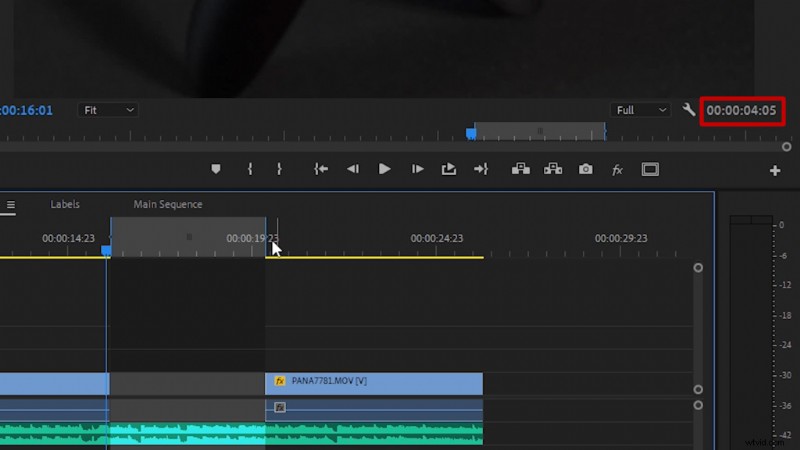Step forward one frame

coord(417,169)
